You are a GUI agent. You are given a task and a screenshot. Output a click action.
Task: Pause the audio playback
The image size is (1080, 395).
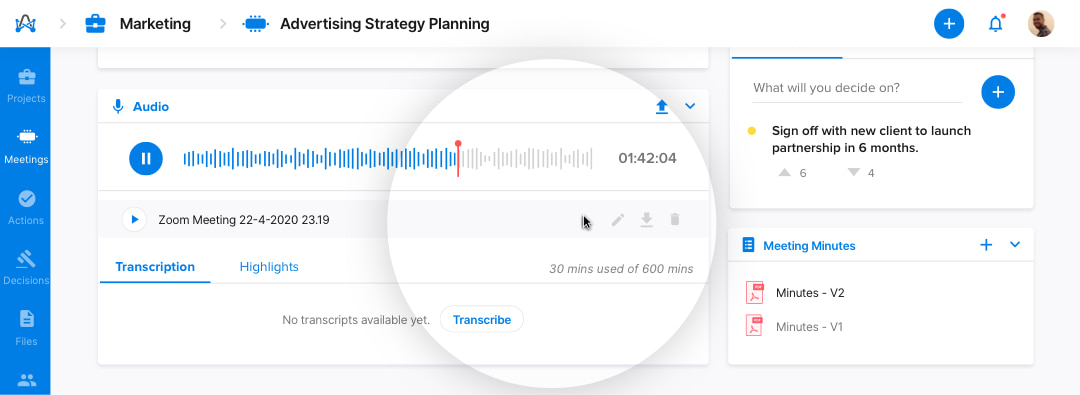pyautogui.click(x=146, y=159)
